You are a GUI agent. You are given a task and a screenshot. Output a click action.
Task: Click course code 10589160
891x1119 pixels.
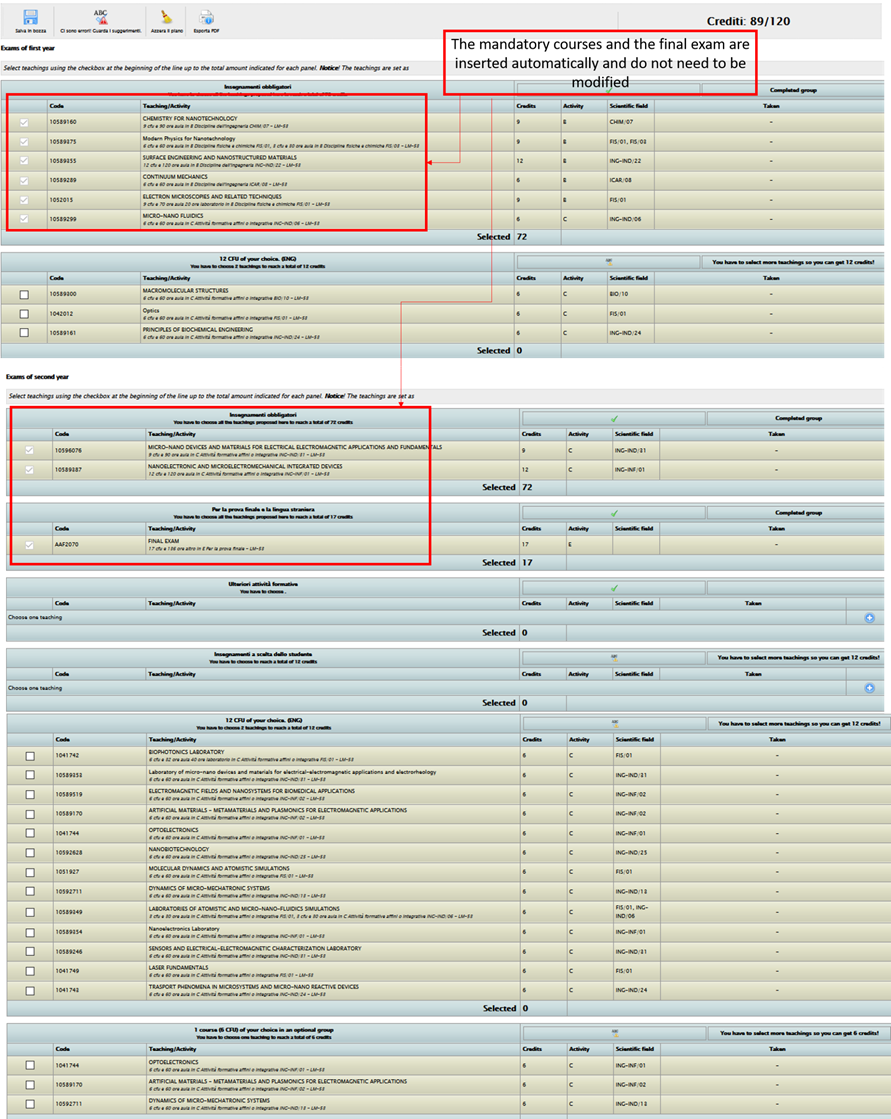point(63,122)
